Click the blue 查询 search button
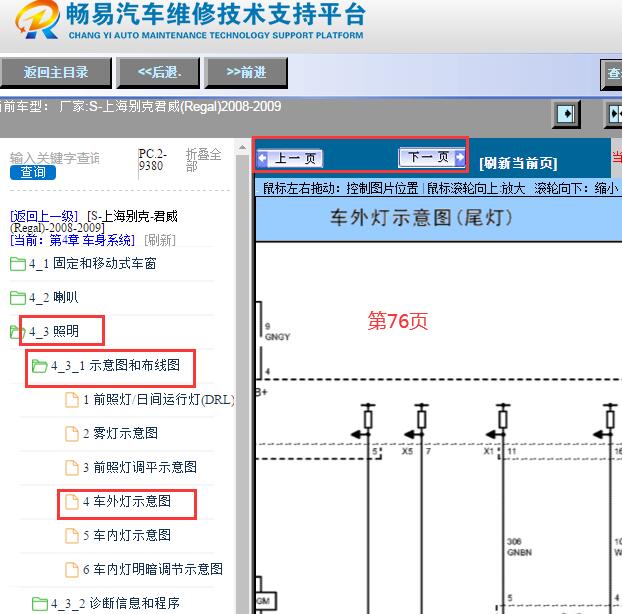 click(33, 173)
